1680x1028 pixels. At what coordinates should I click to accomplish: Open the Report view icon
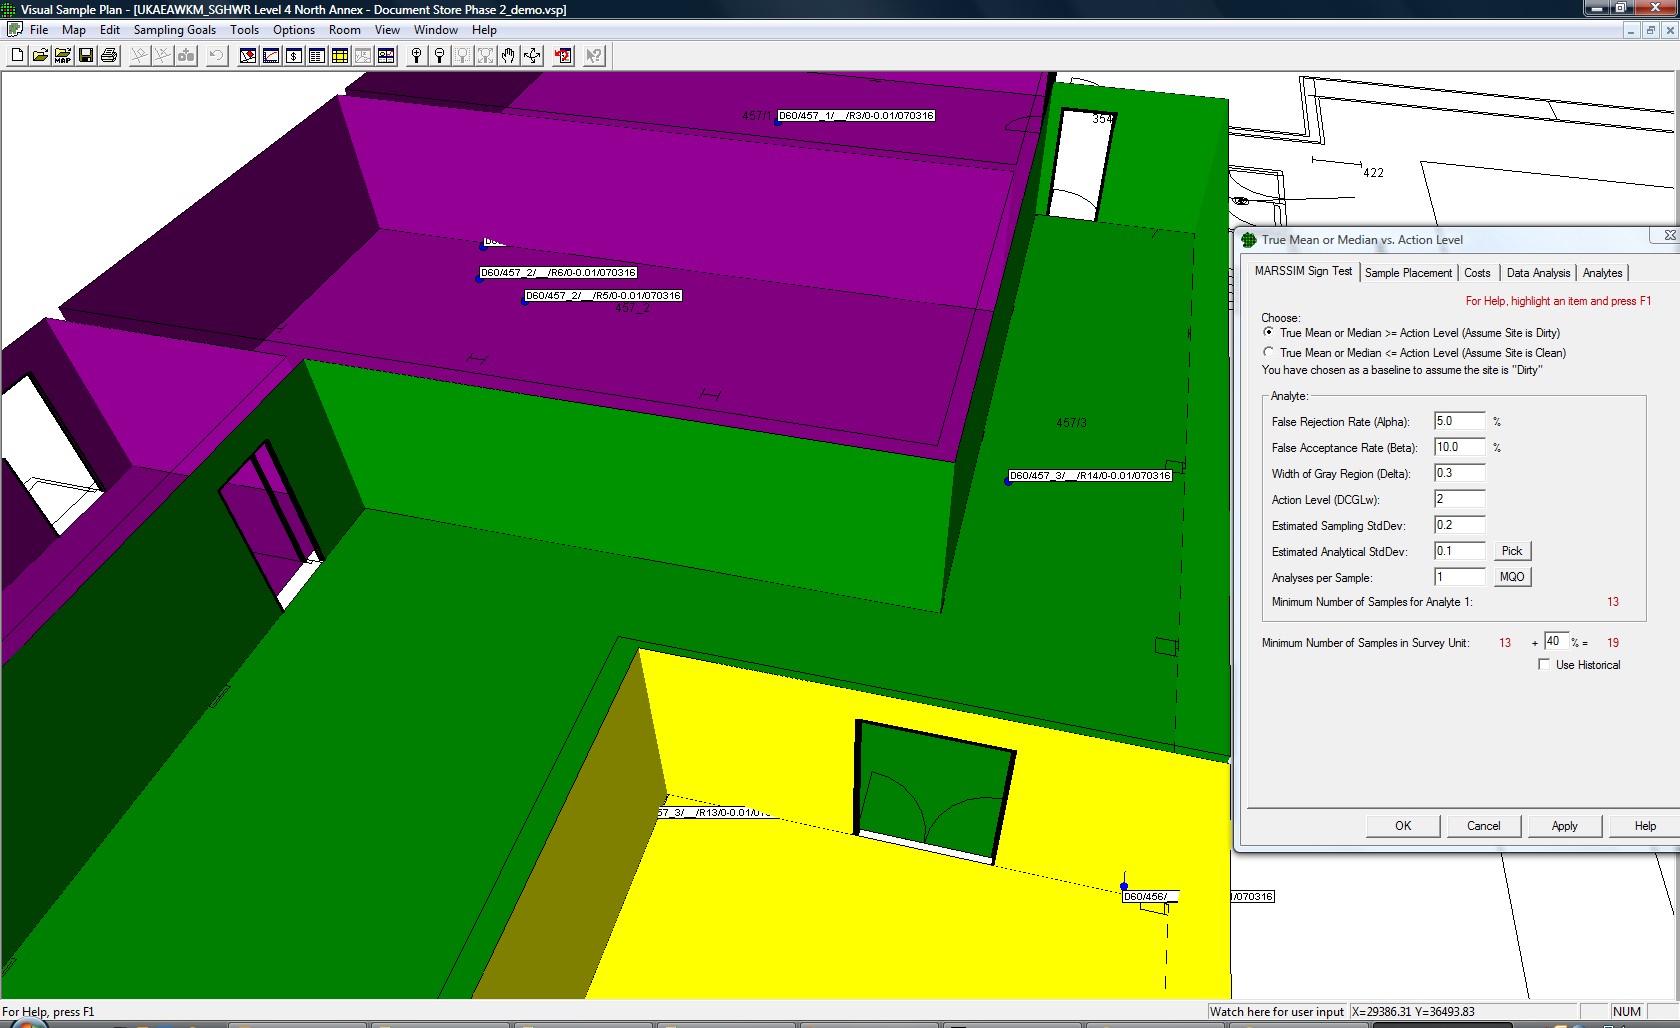317,56
